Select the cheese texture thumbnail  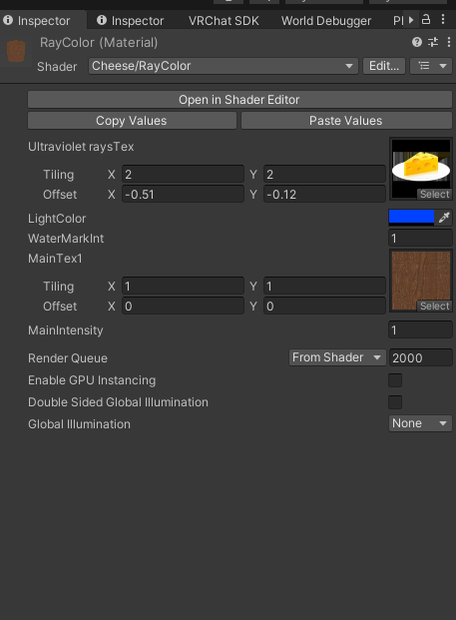click(x=421, y=169)
